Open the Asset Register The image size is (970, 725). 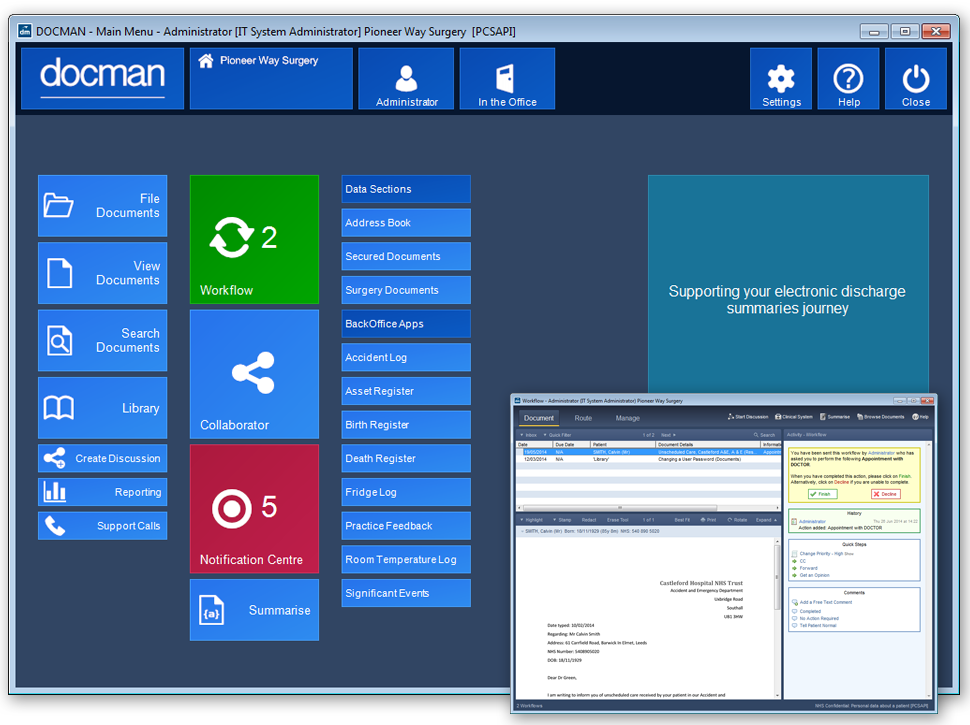click(x=406, y=391)
